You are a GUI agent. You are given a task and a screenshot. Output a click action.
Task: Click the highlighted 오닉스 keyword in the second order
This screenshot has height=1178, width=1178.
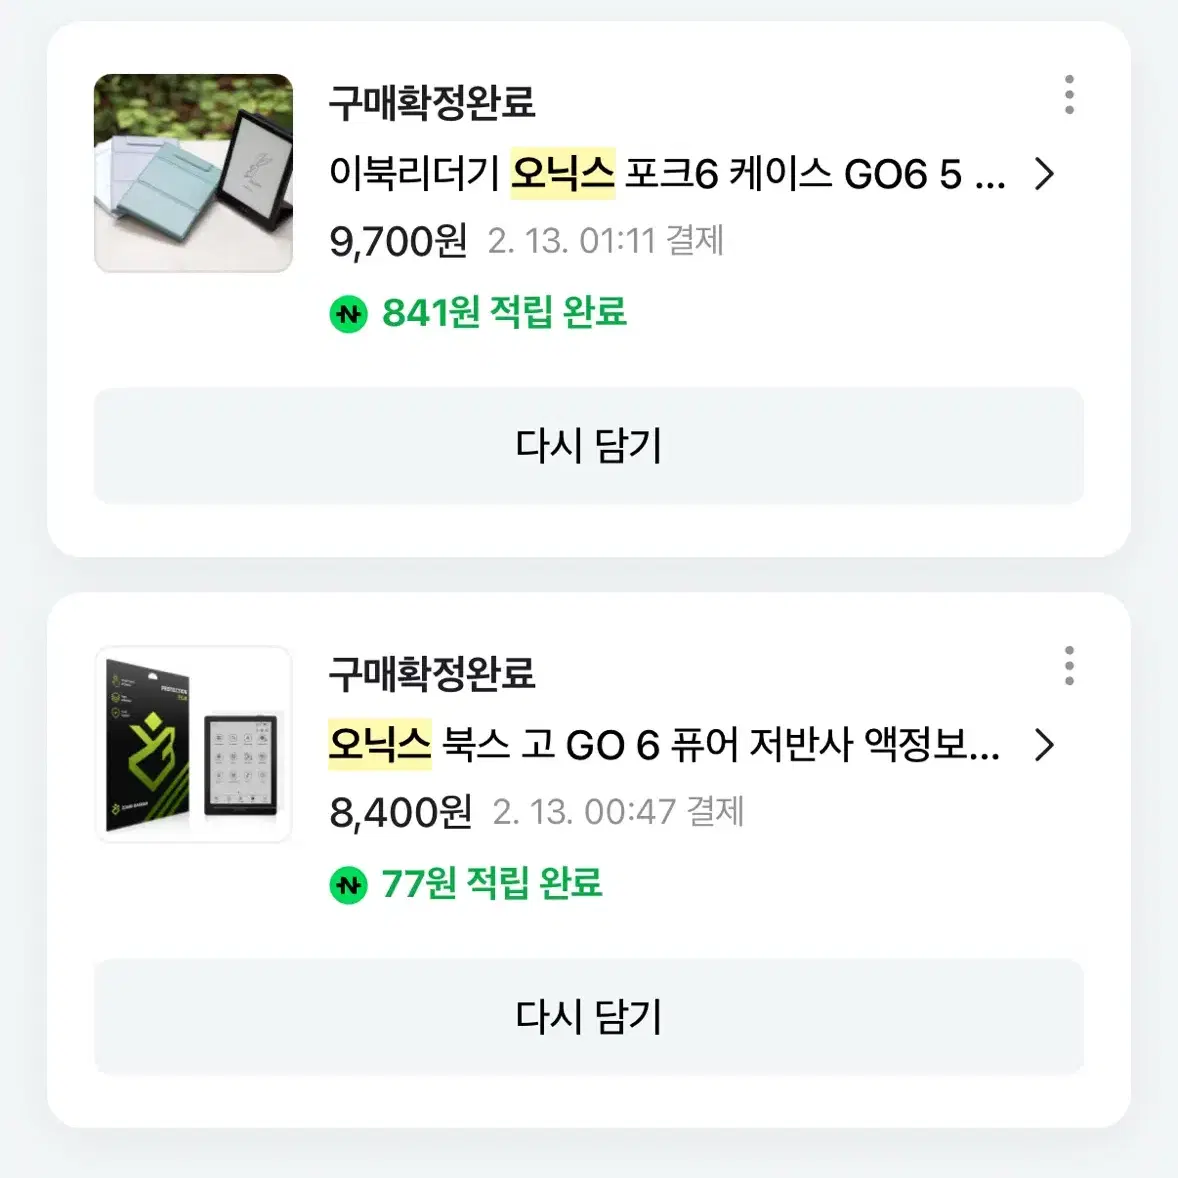380,745
